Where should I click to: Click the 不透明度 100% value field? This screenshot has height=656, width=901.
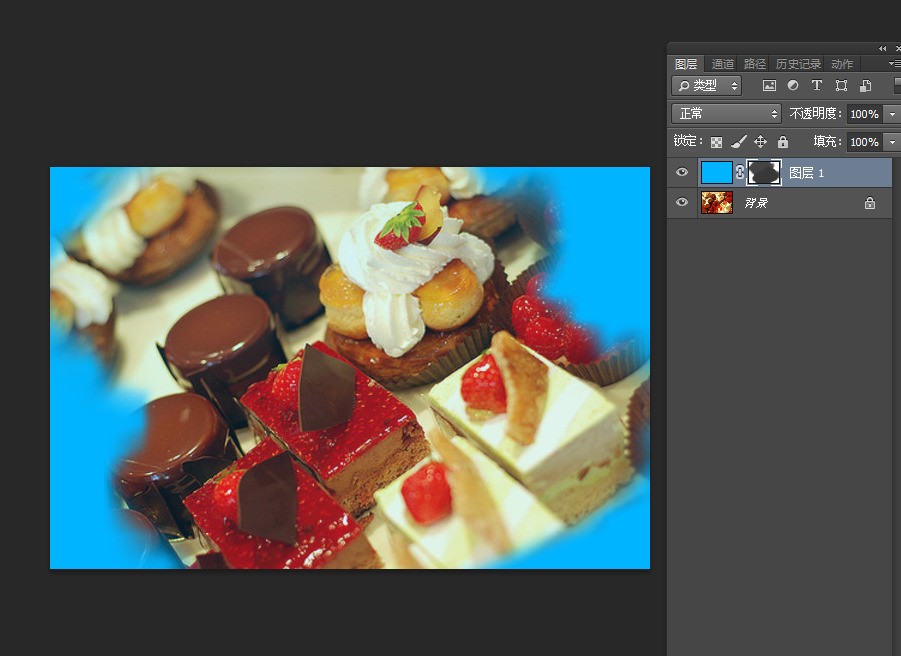[865, 114]
